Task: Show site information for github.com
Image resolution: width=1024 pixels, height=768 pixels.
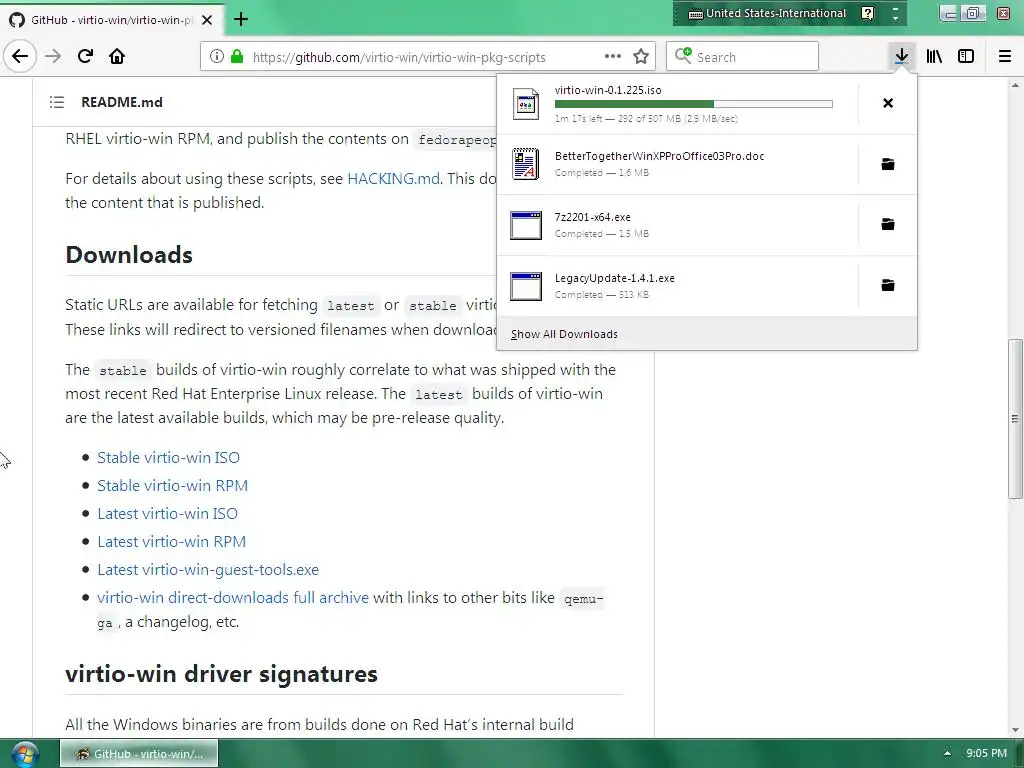Action: click(217, 57)
